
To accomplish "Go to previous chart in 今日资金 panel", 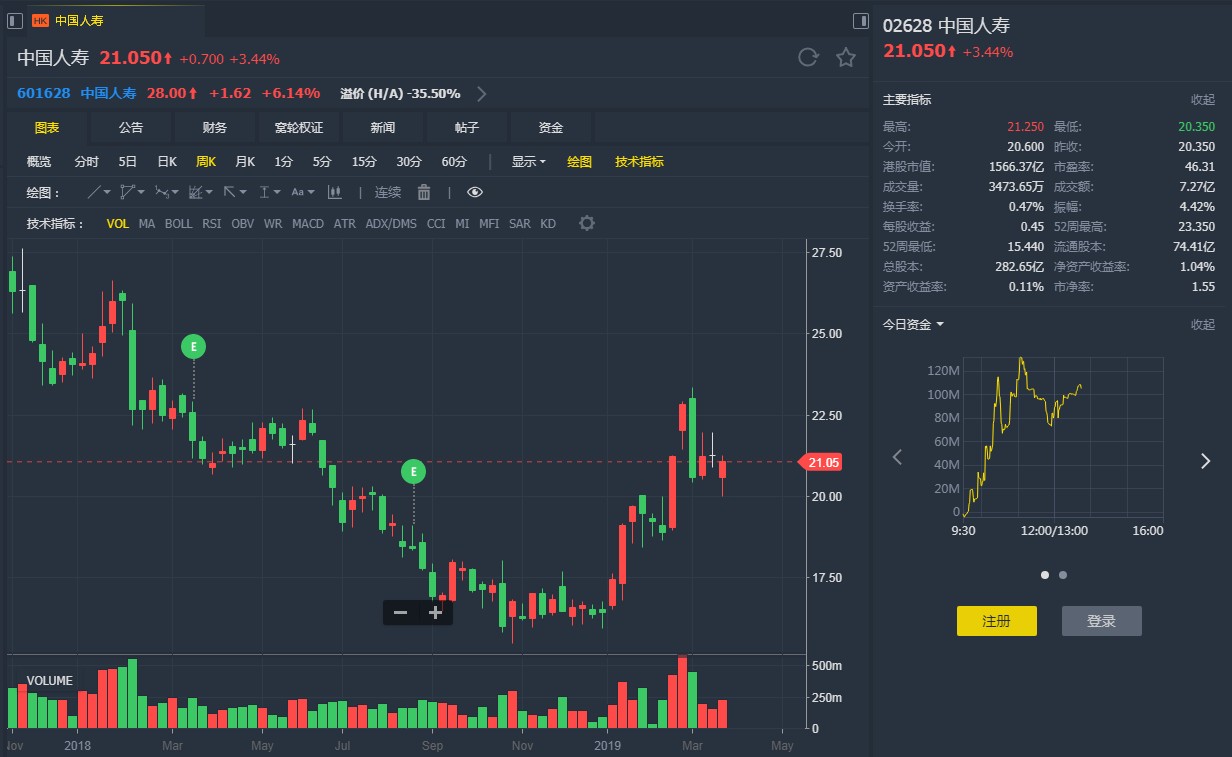I will coord(897,458).
